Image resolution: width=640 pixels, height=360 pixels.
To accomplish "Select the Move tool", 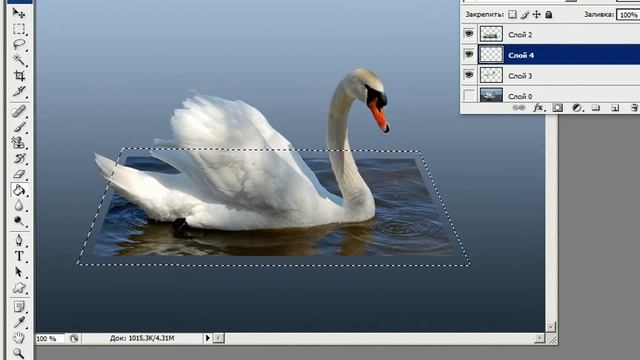I will (19, 13).
